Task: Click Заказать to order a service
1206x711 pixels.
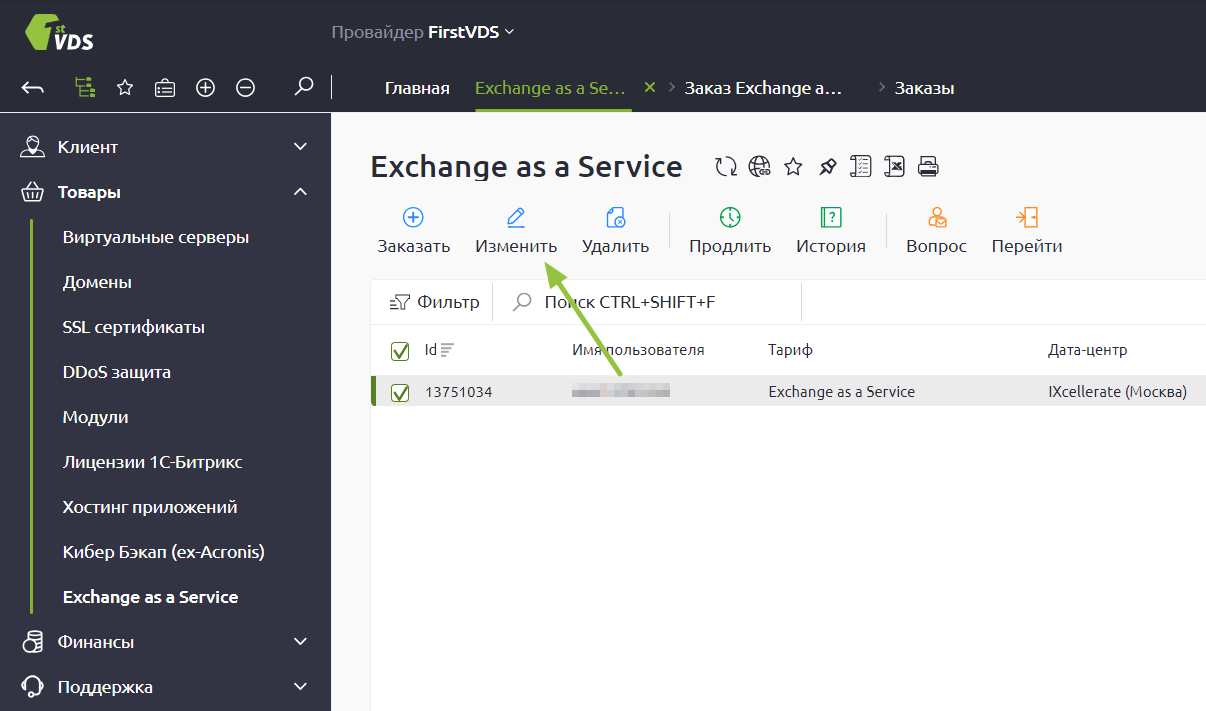Action: [414, 231]
